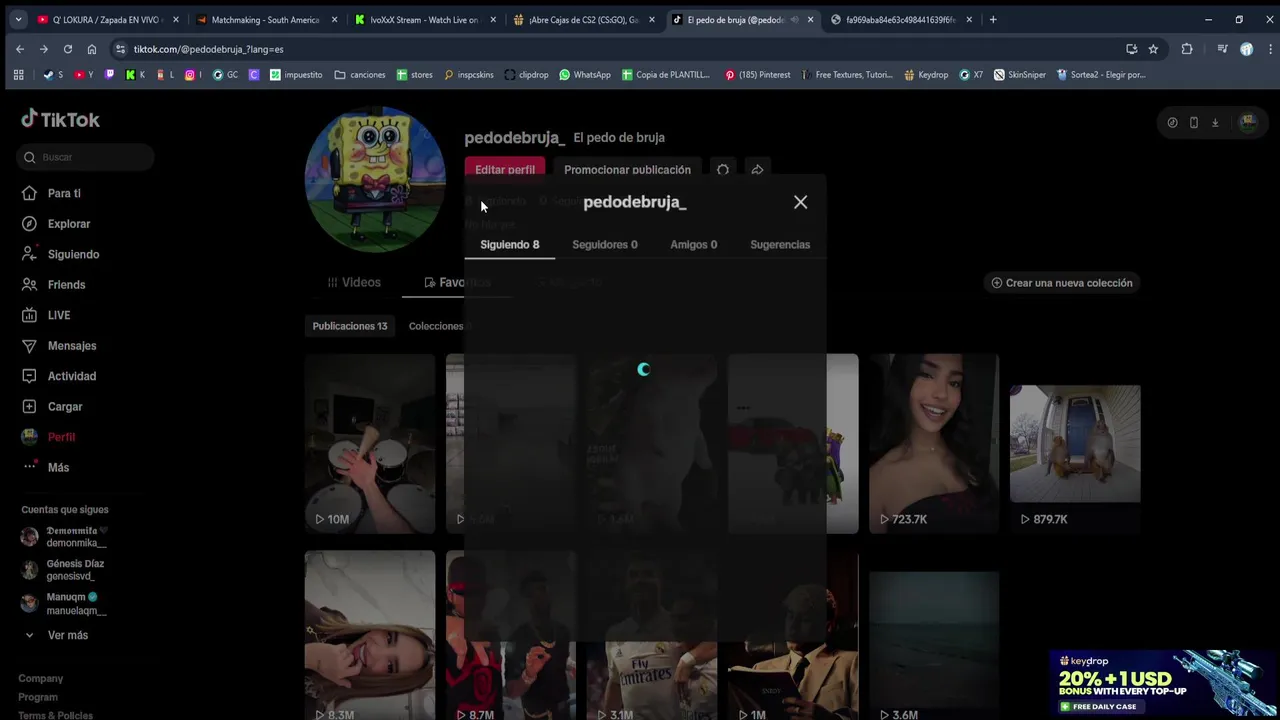Viewport: 1280px width, 720px height.
Task: Open the Keydrop bookmark
Action: (x=926, y=75)
